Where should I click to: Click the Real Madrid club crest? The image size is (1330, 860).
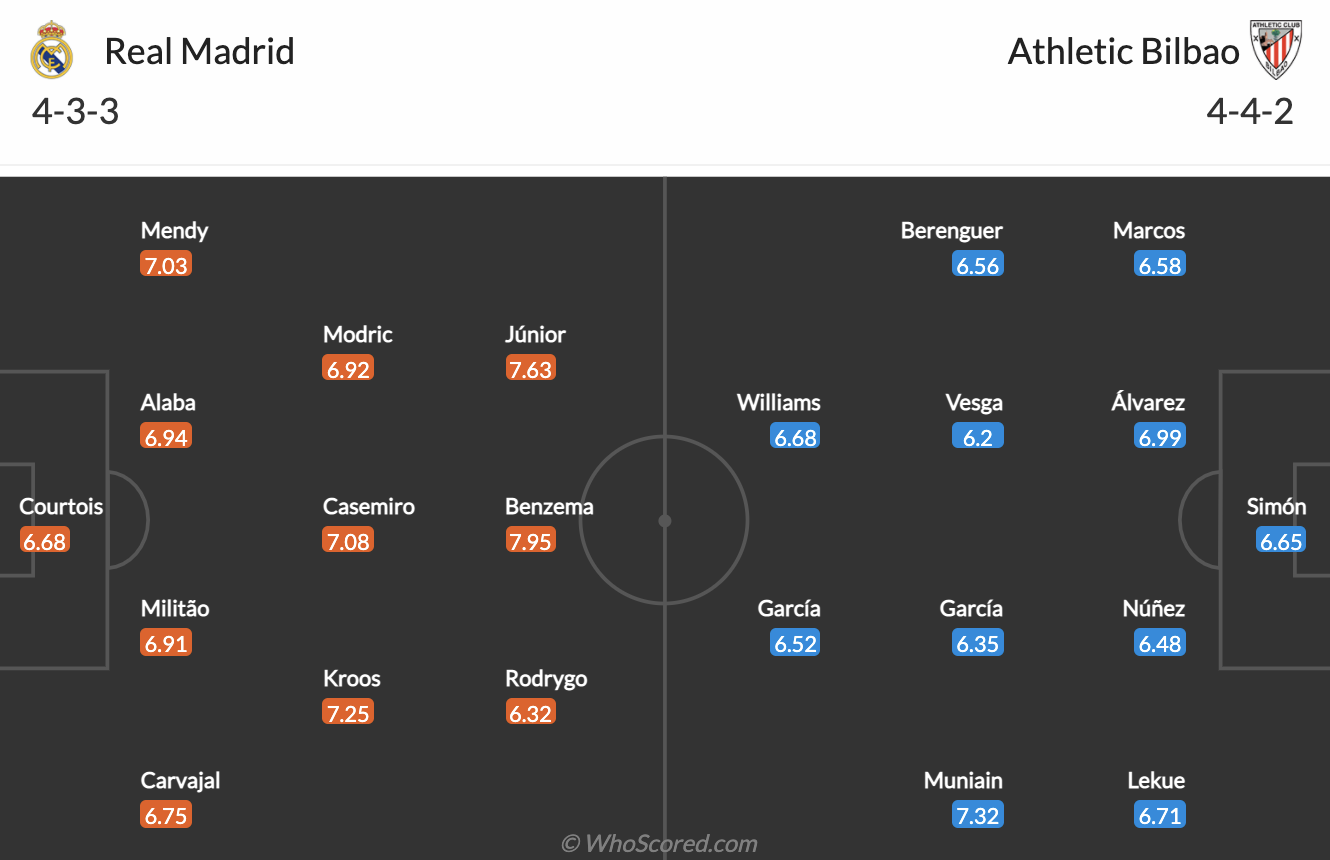coord(52,50)
